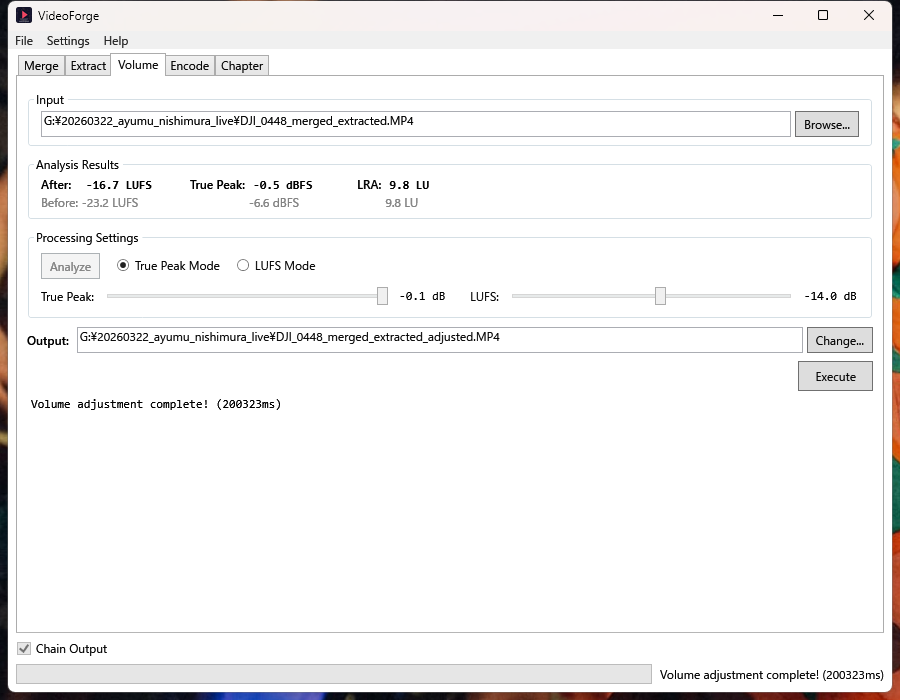Select True Peak Mode radio button
Screen dimensions: 900x700
(x=124, y=266)
